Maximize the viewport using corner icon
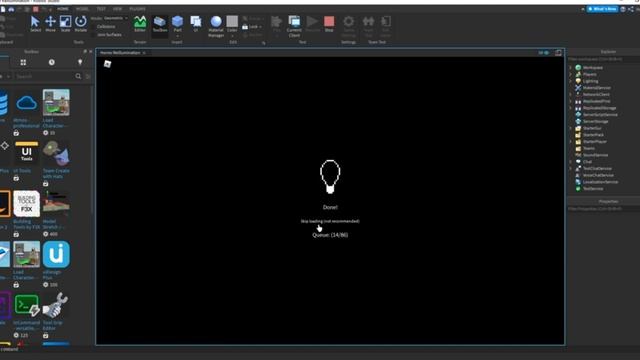The width and height of the screenshot is (640, 360). pyautogui.click(x=558, y=53)
